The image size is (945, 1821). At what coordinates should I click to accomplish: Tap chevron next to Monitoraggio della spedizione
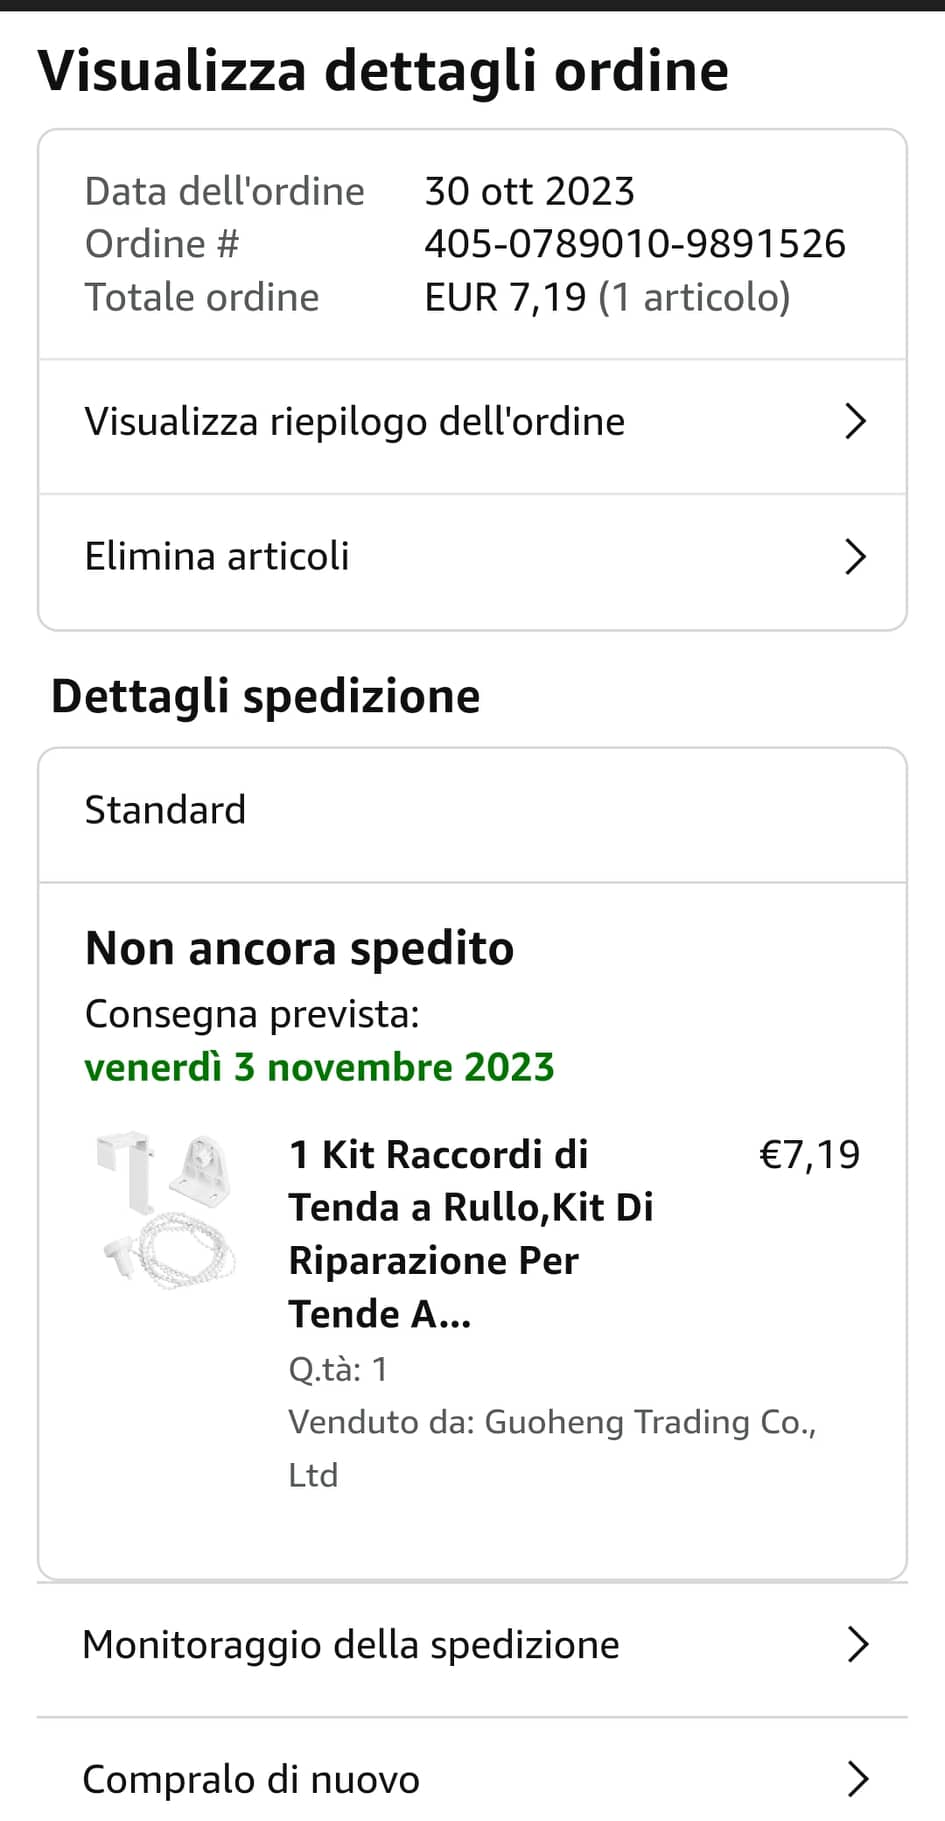click(x=857, y=1644)
